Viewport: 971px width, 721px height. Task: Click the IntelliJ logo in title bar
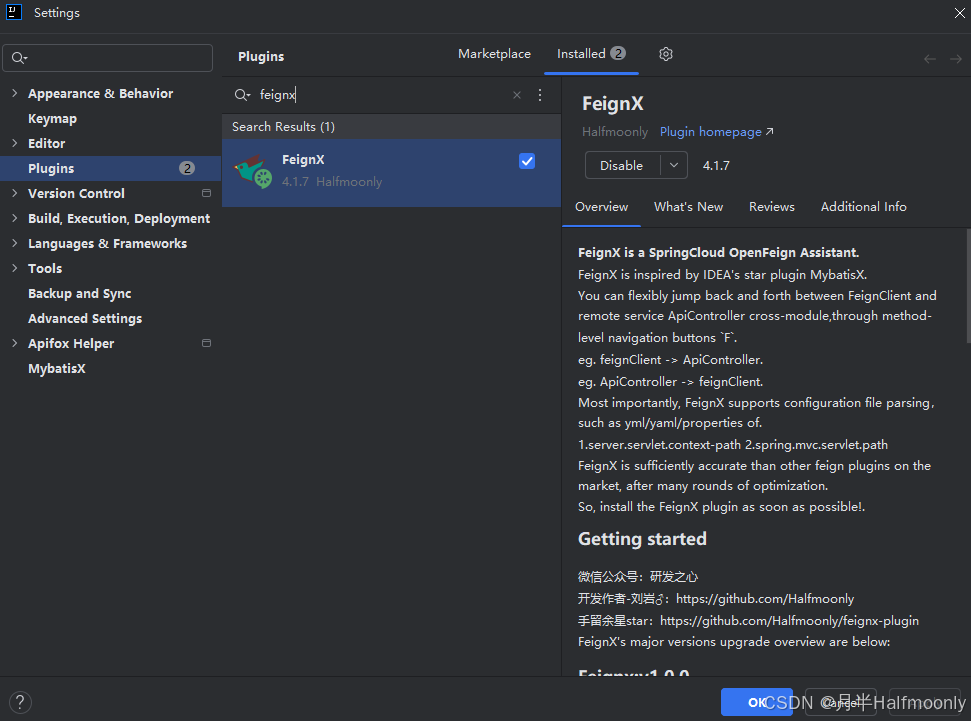(14, 12)
